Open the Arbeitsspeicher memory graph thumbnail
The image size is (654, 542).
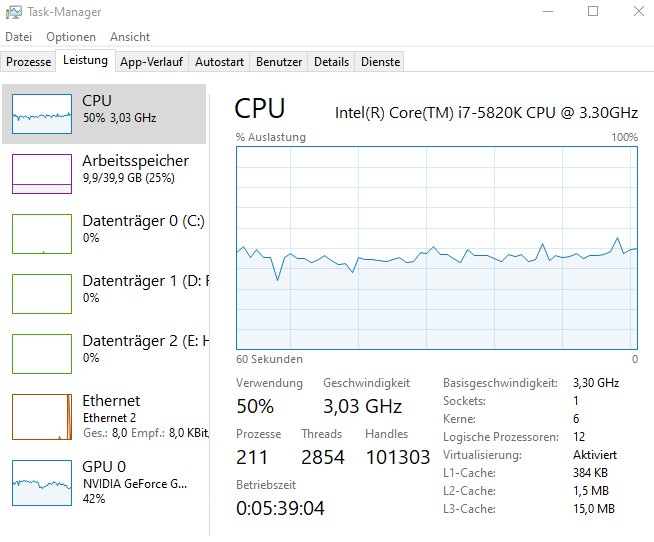[x=42, y=174]
